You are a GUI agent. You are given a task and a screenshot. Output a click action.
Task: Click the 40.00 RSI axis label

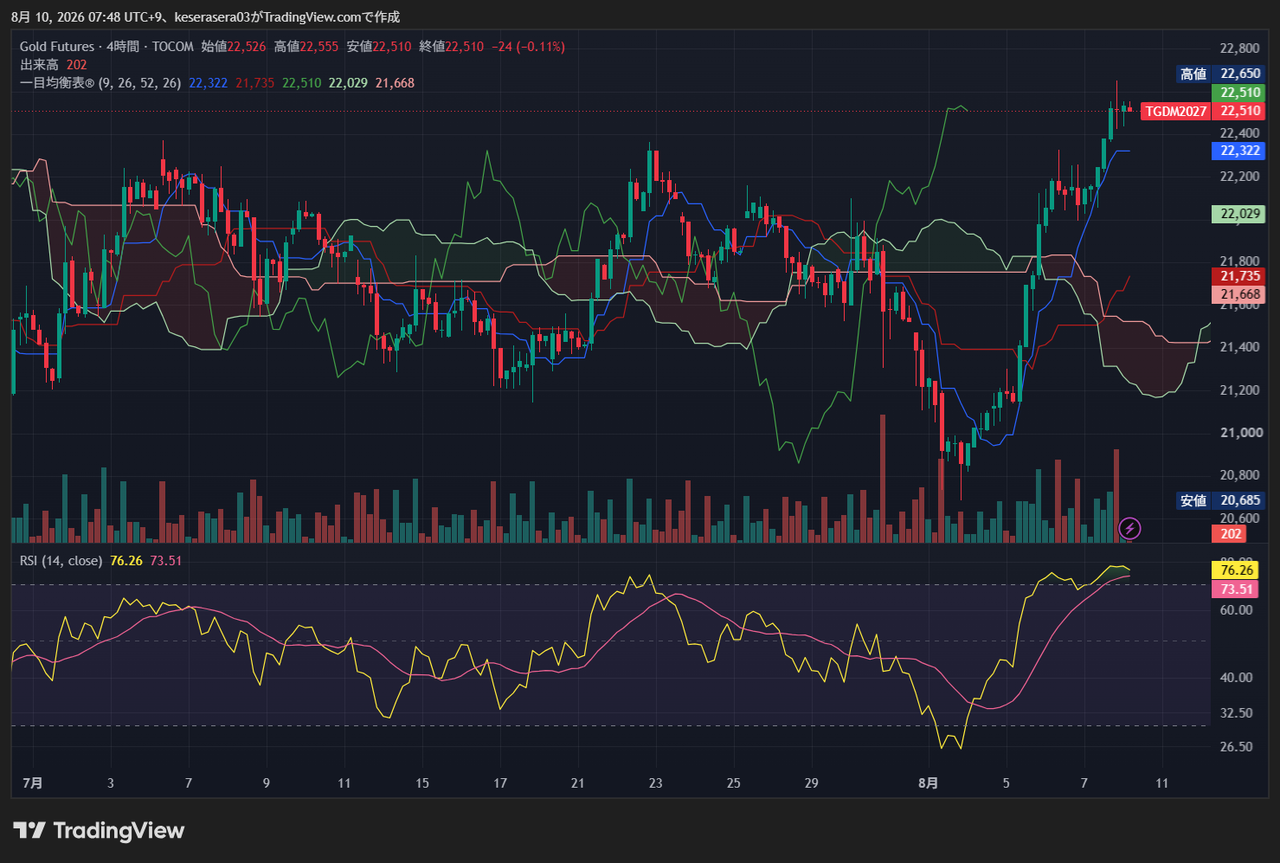(x=1237, y=677)
